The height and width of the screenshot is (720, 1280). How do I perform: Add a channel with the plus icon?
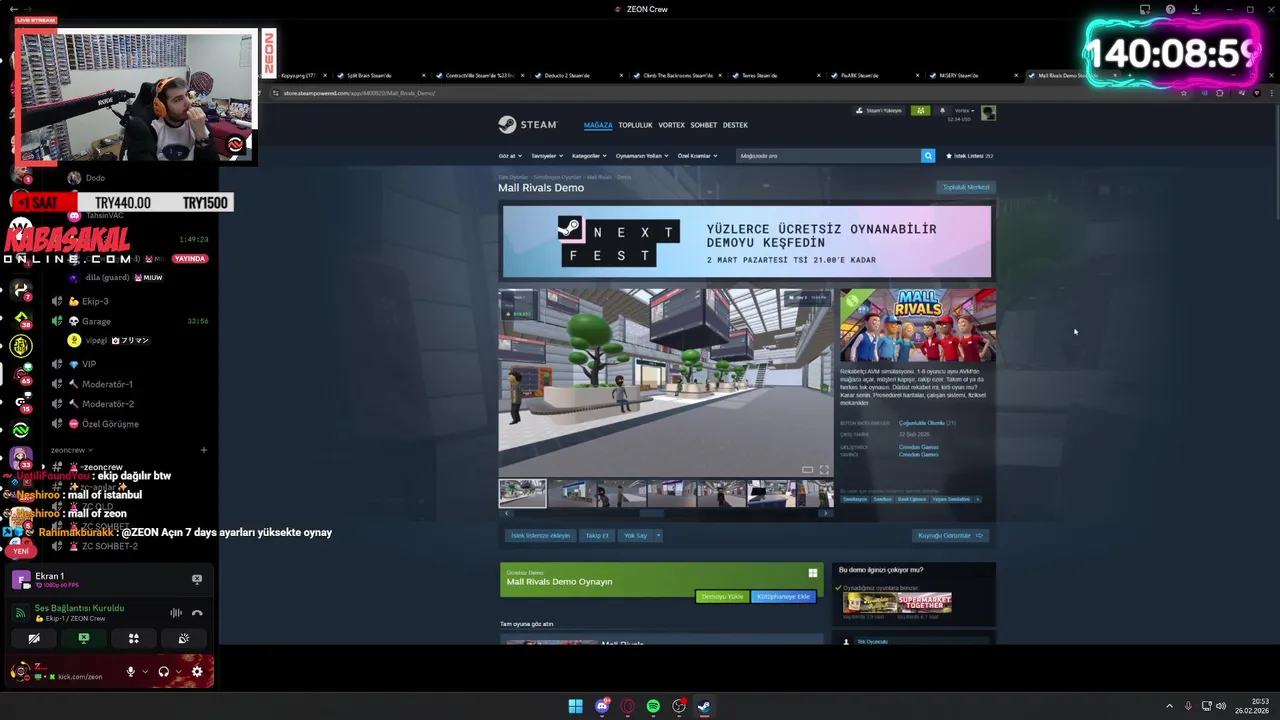point(203,450)
